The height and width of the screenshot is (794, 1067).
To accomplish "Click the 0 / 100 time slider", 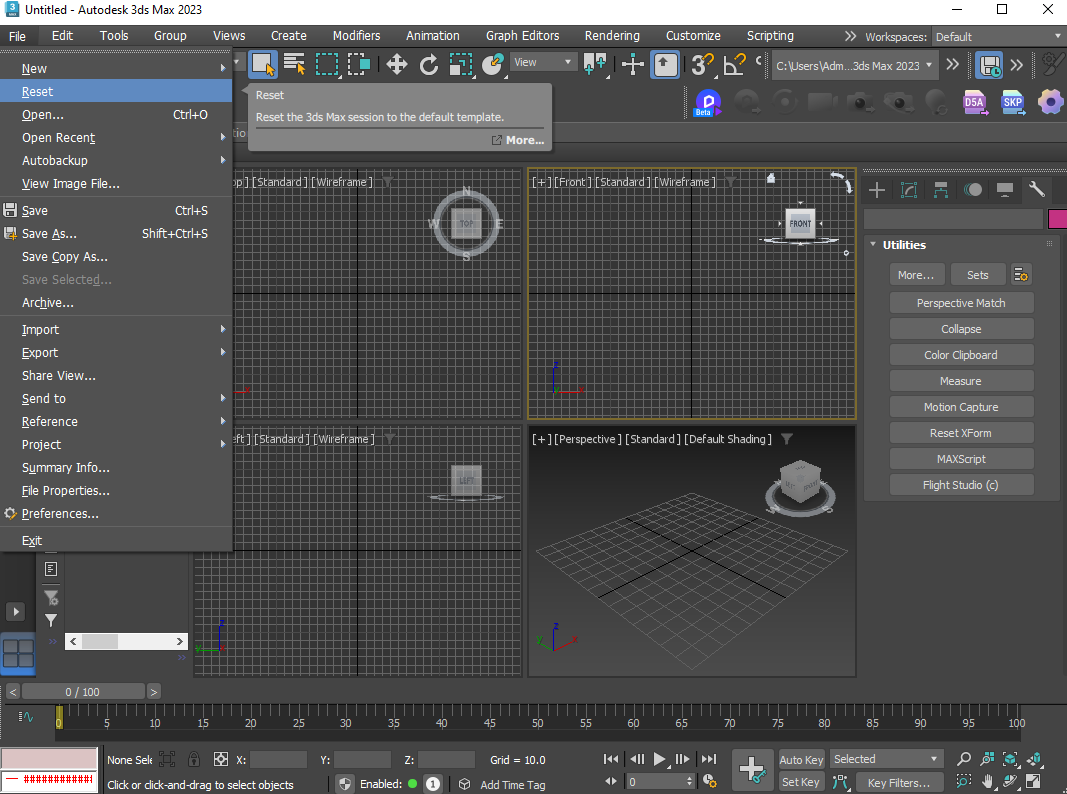I will click(83, 692).
